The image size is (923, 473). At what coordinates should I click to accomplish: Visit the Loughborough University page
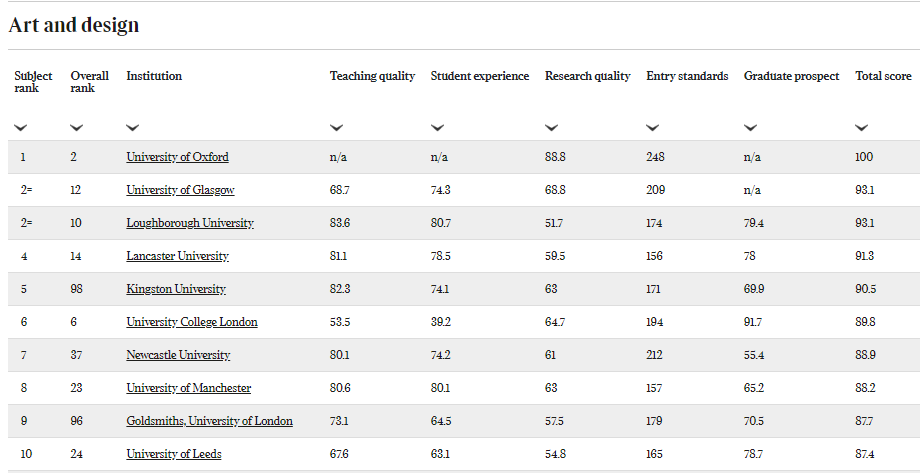click(190, 223)
